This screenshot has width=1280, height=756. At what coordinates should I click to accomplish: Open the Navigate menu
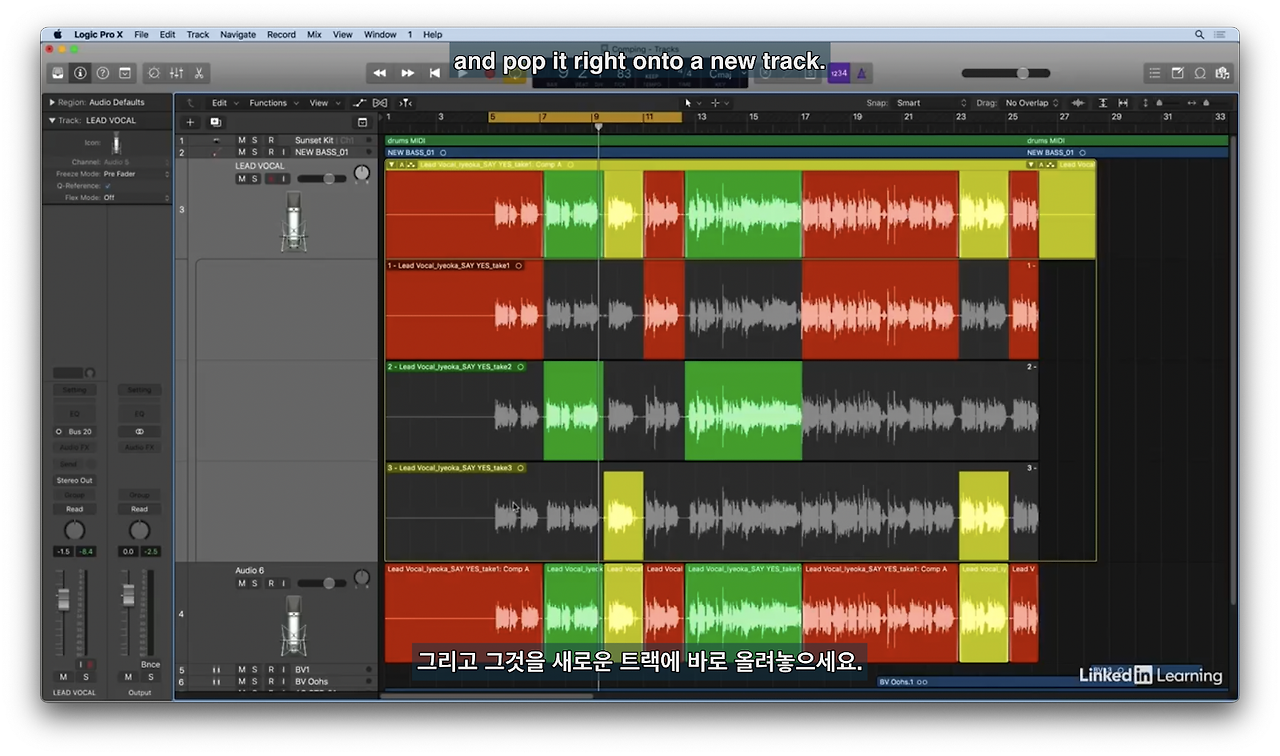pyautogui.click(x=238, y=34)
